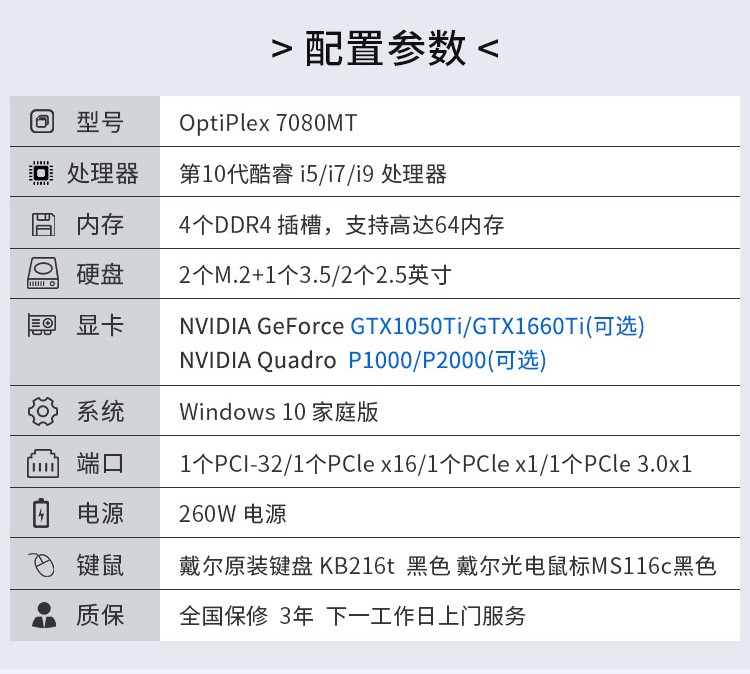This screenshot has height=674, width=750.
Task: Click the processor (处理器) CPU icon
Action: click(41, 173)
